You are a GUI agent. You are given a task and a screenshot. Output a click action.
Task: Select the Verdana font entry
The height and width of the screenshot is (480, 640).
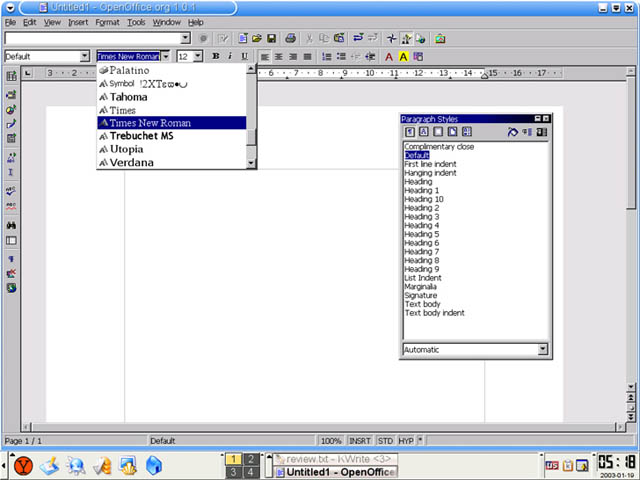(x=171, y=162)
